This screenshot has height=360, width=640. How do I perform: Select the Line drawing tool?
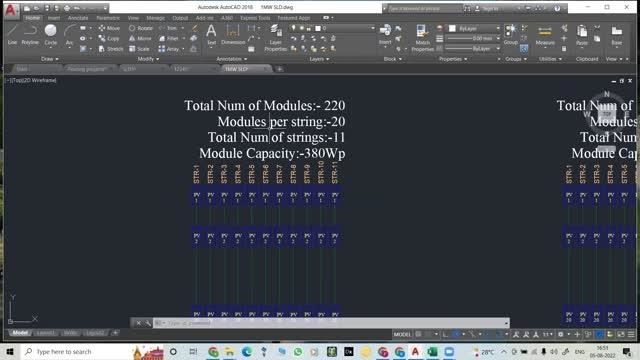pos(12,34)
